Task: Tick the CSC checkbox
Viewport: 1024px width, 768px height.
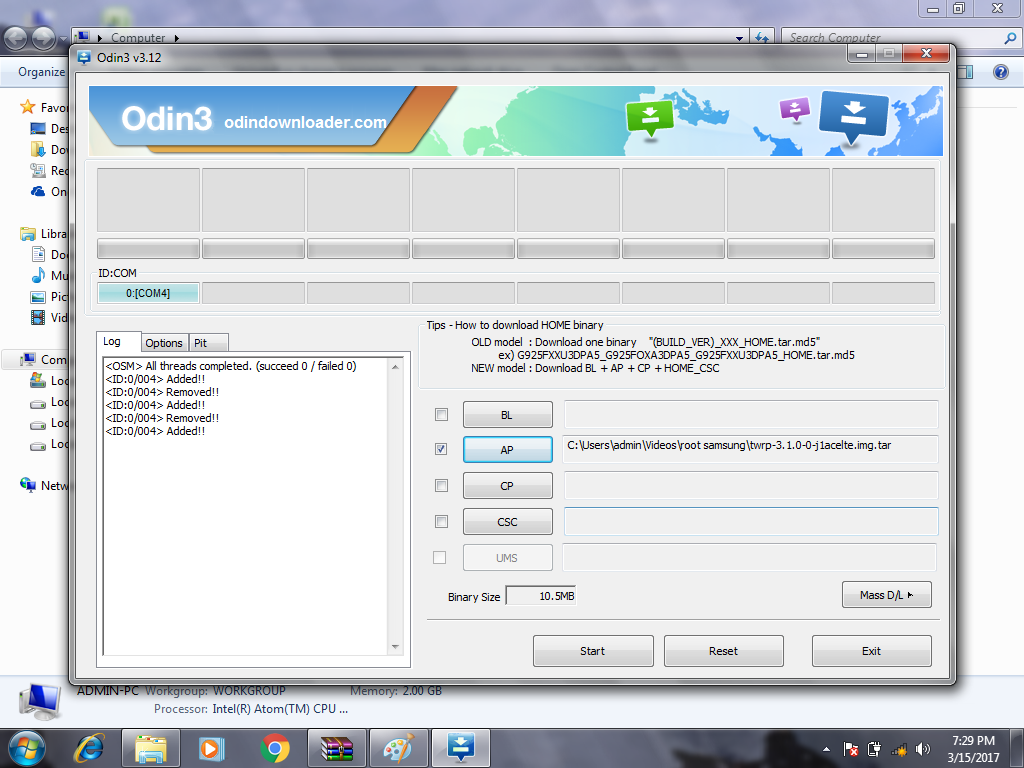Action: tap(441, 521)
